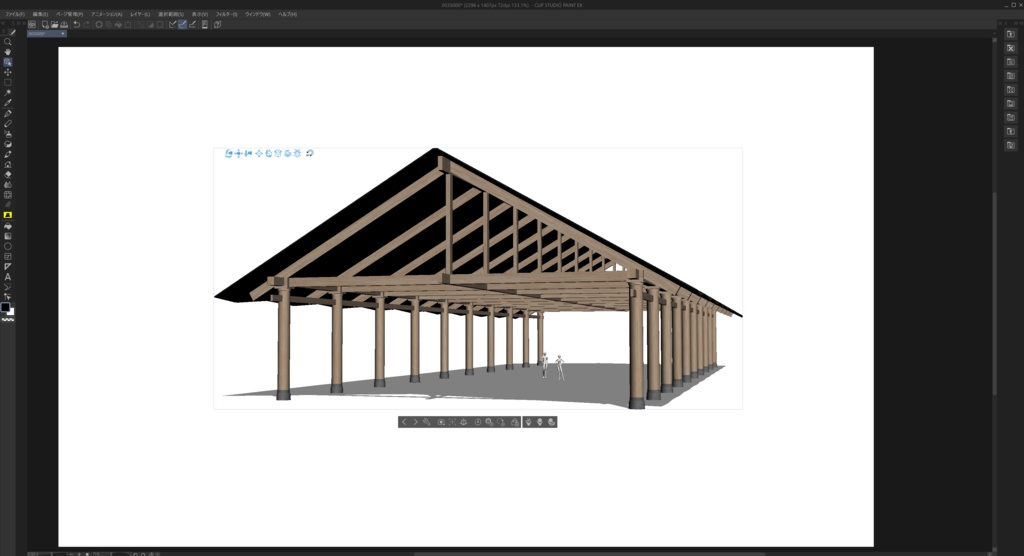Select next 3D object in object launcher
The height and width of the screenshot is (556, 1024).
[415, 423]
